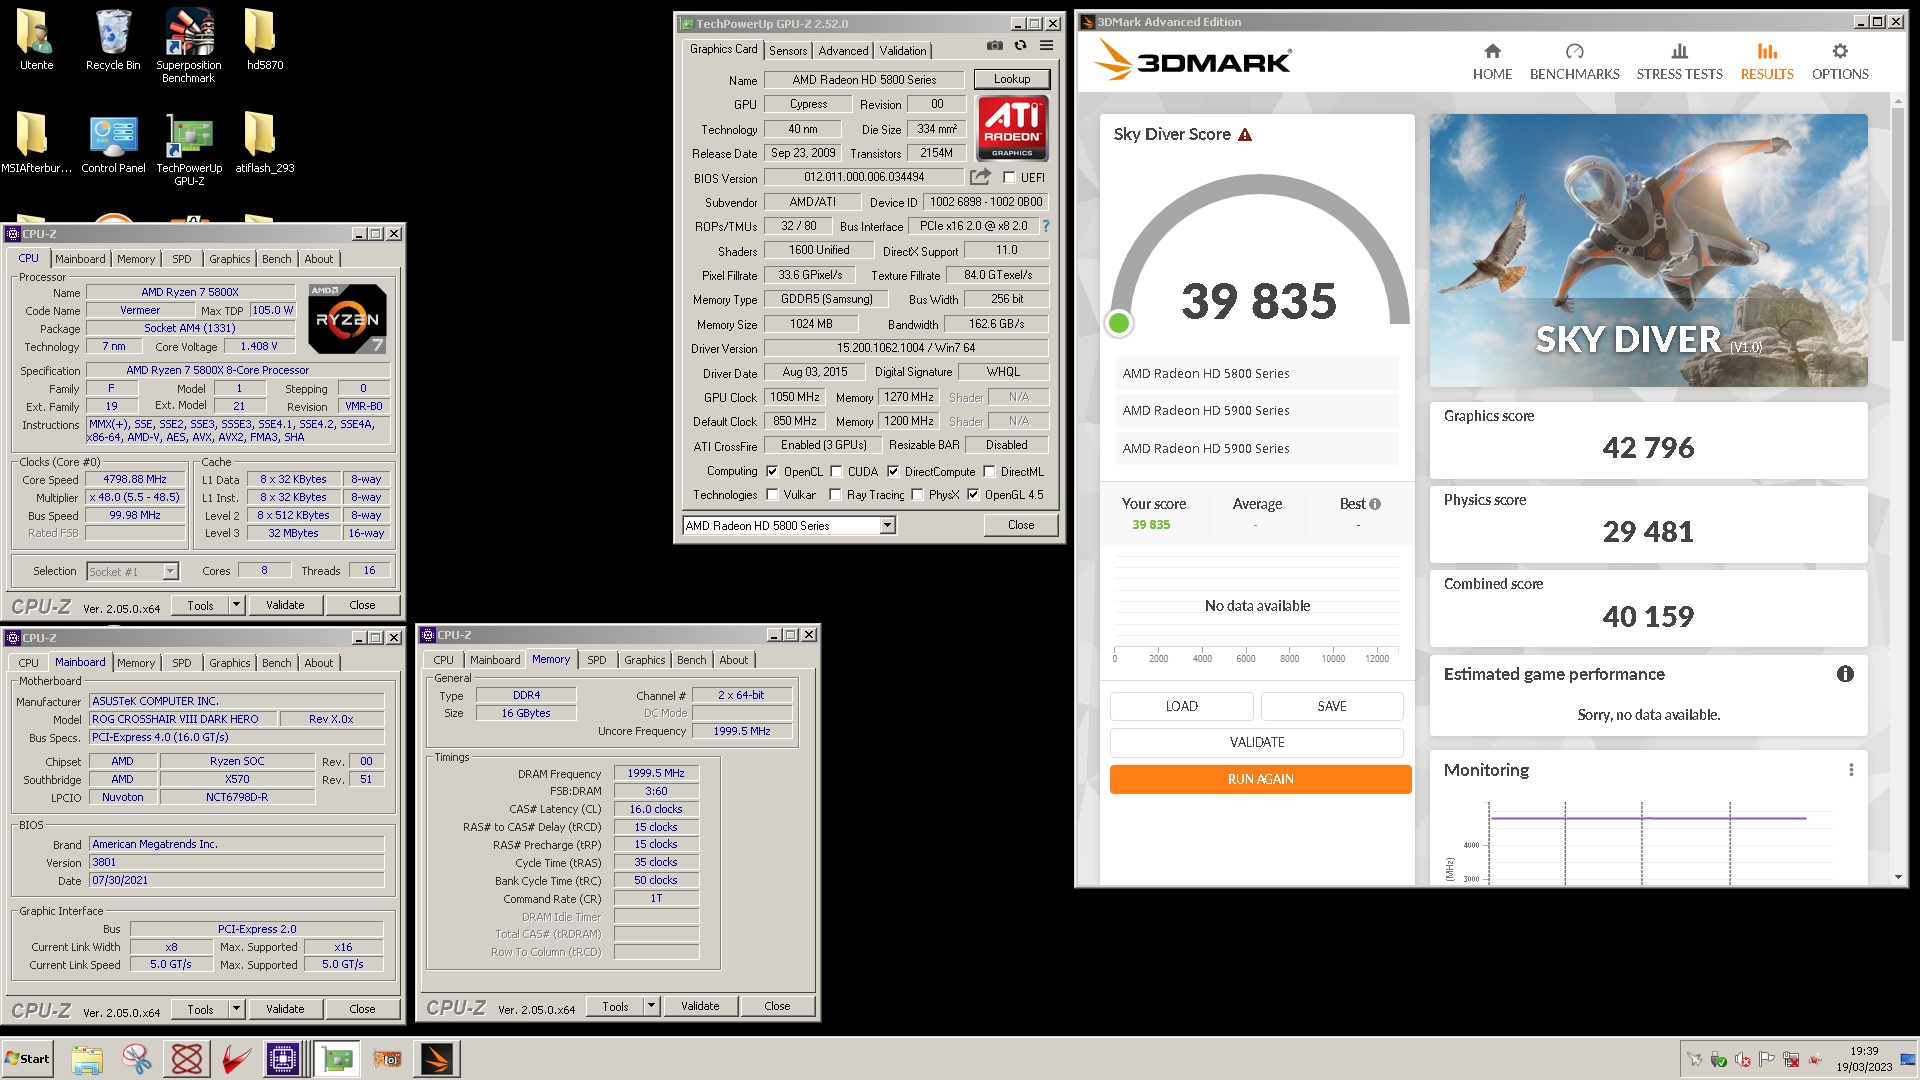This screenshot has width=1920, height=1080.
Task: Expand Tools arrow in Memory tab window
Action: [651, 1007]
